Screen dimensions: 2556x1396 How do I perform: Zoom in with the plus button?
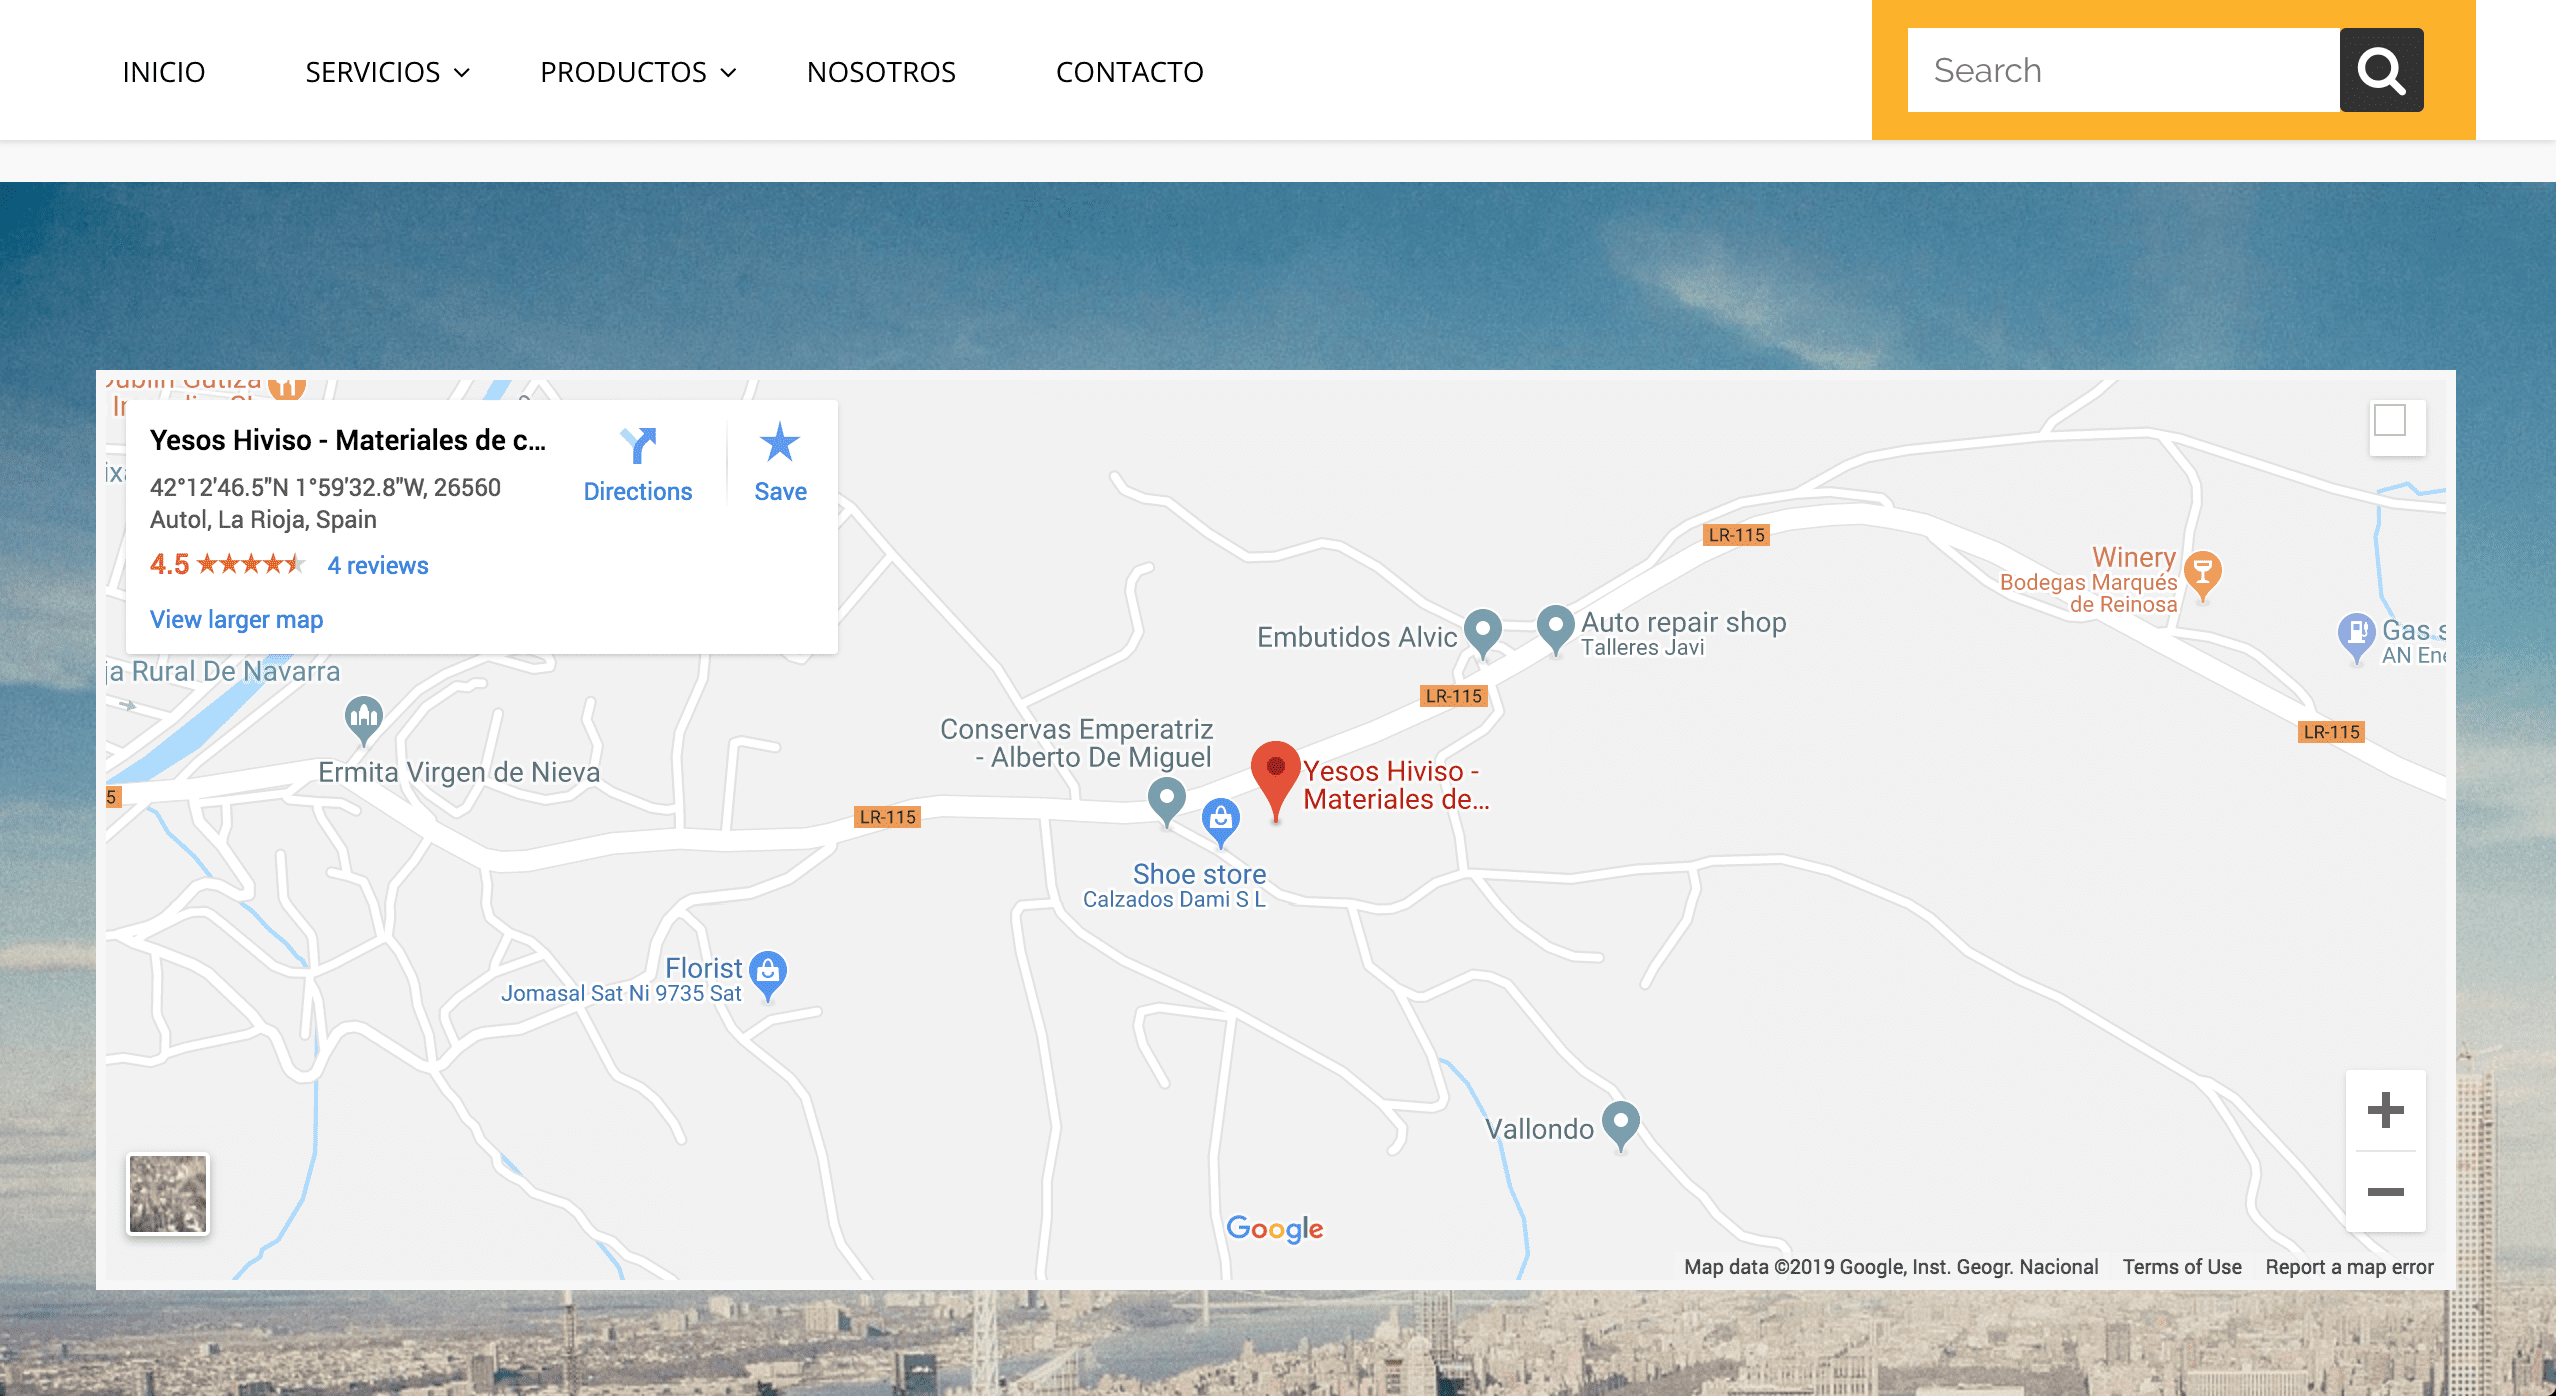pos(2386,1110)
